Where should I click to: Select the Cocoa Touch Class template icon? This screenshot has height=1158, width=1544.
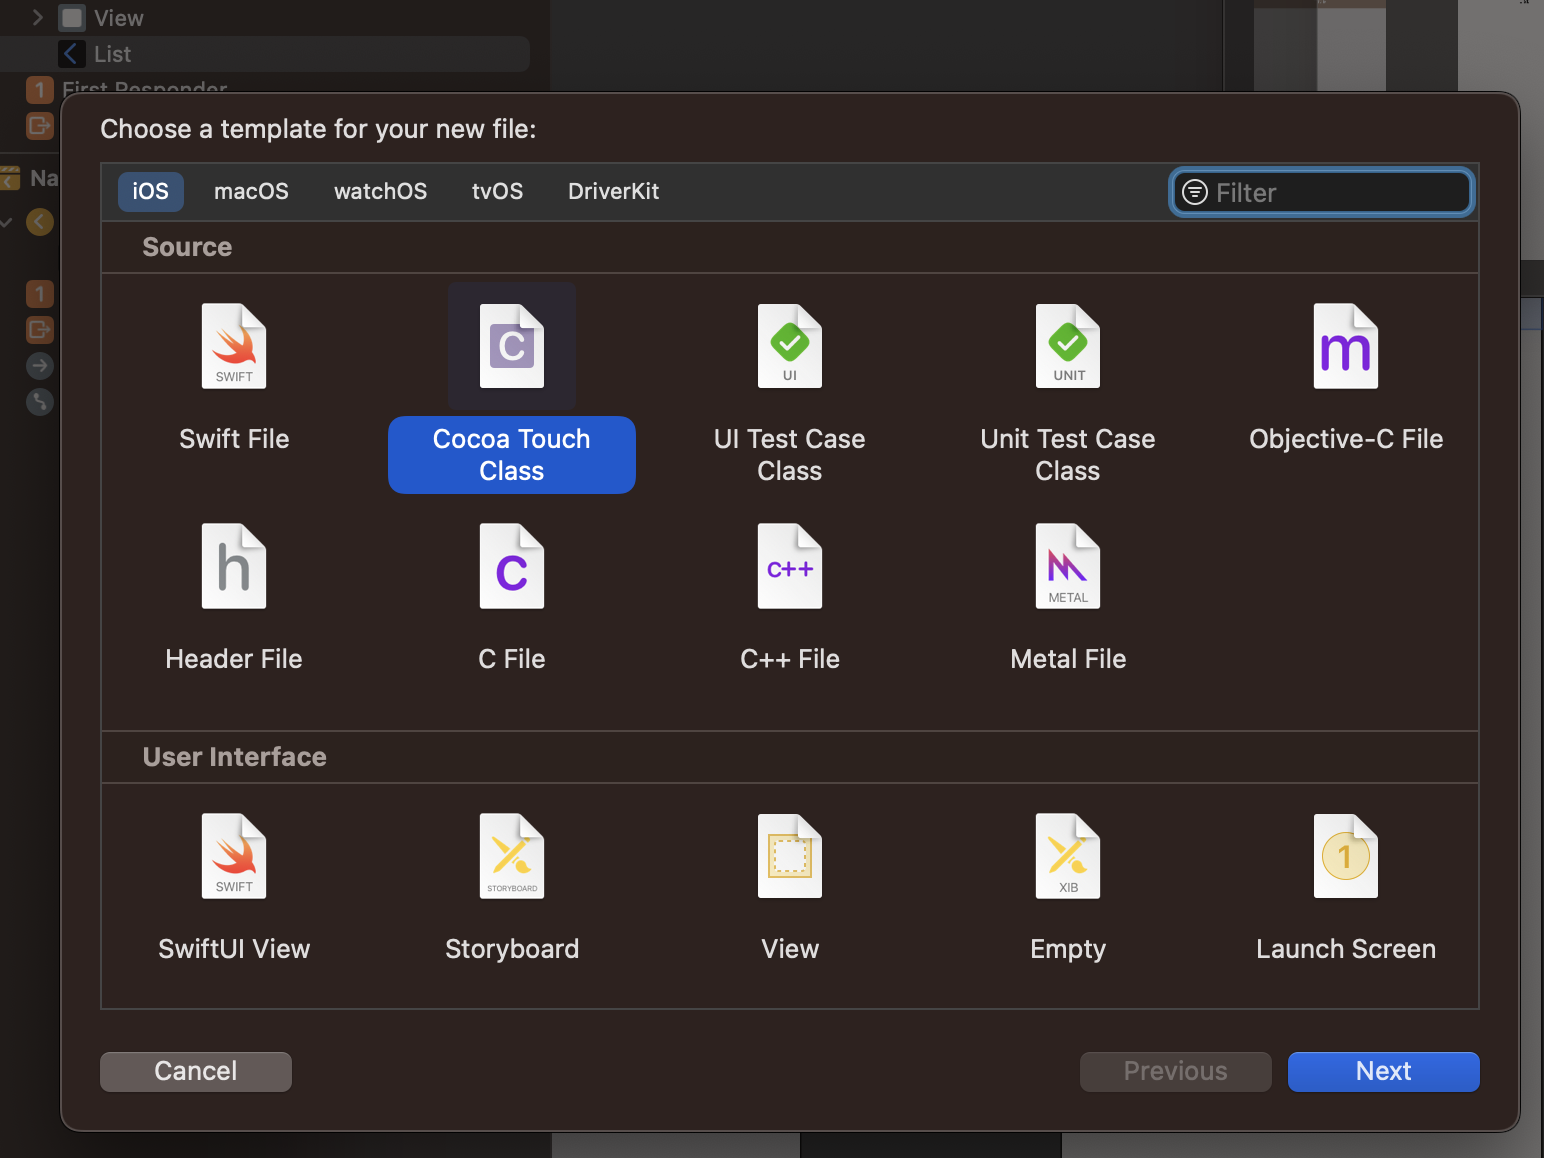(x=512, y=346)
